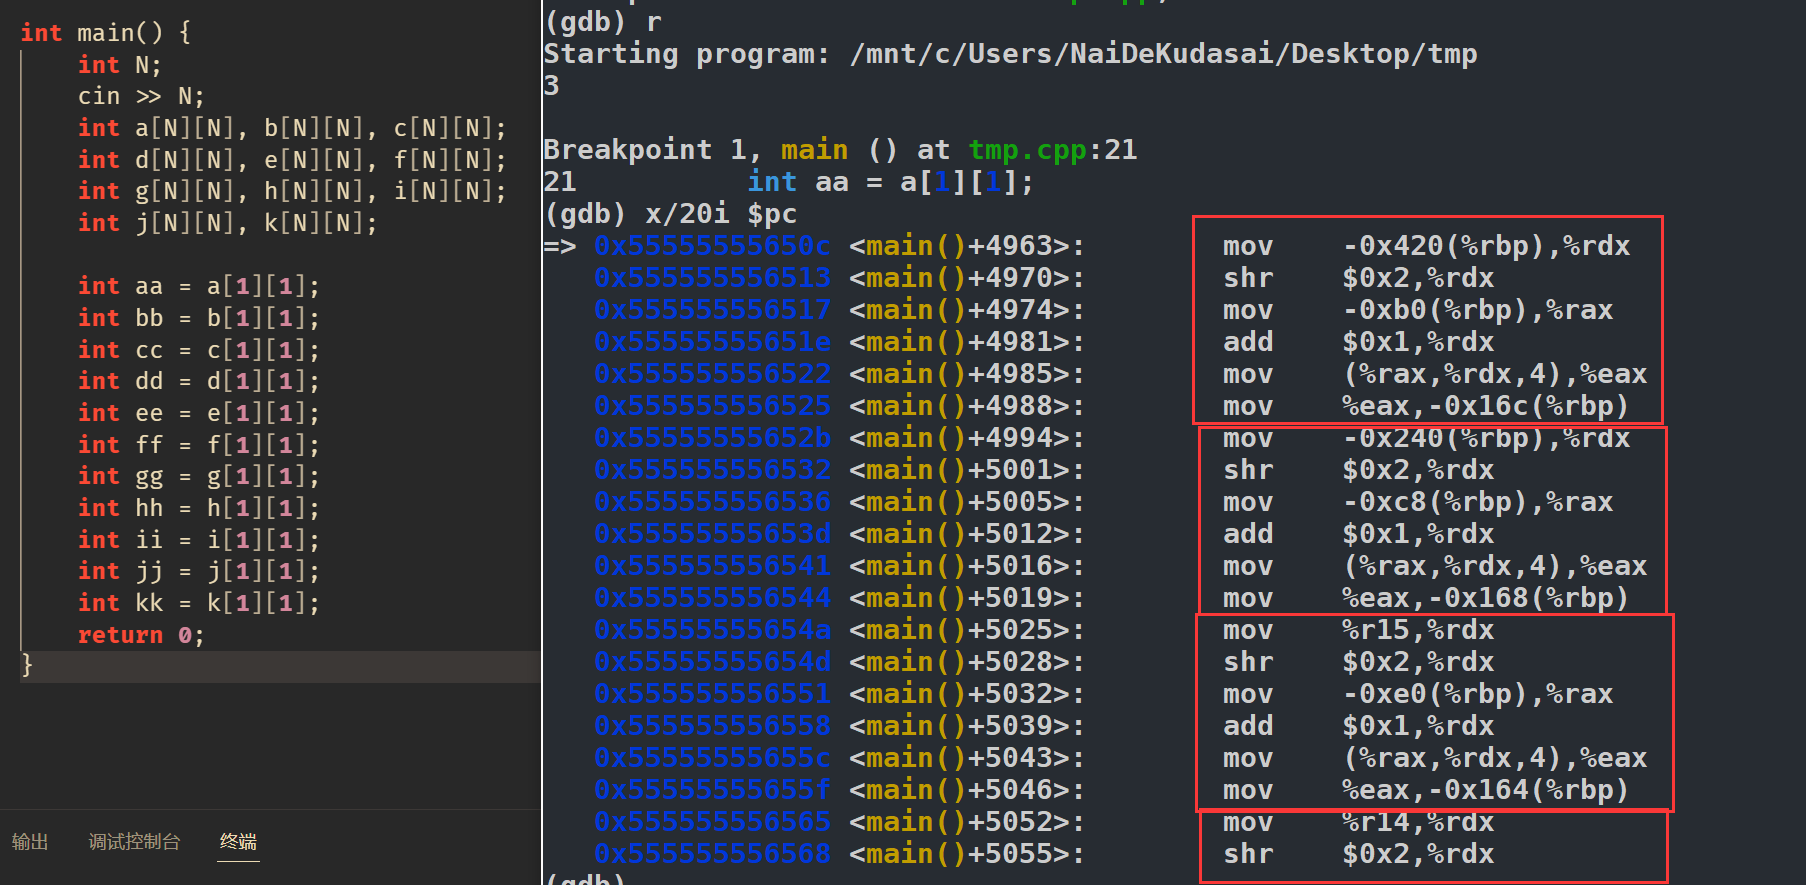Click the 'mov -0x420(%rbp),%rdx' instruction
The height and width of the screenshot is (885, 1806).
1426,246
